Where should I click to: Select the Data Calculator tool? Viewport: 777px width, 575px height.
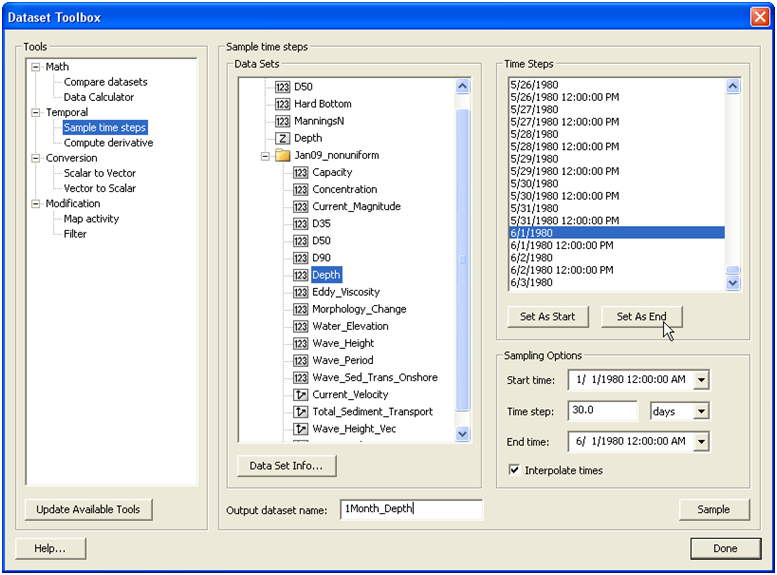coord(99,97)
